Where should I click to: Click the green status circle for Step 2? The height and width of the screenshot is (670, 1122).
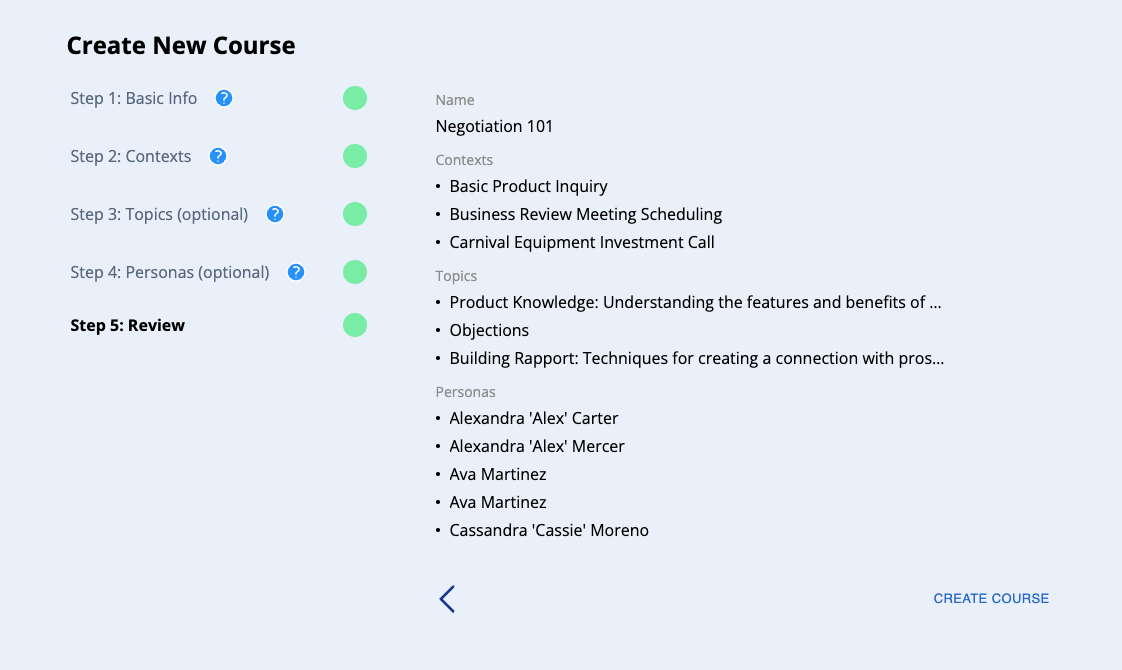tap(355, 156)
